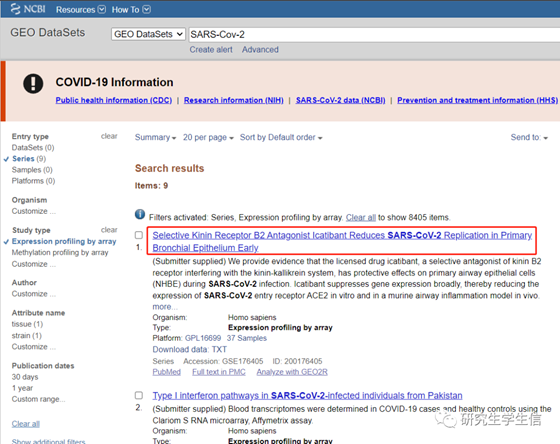Screen dimensions: 560x444
Task: Expand the more... link in result 1
Action: coord(165,307)
